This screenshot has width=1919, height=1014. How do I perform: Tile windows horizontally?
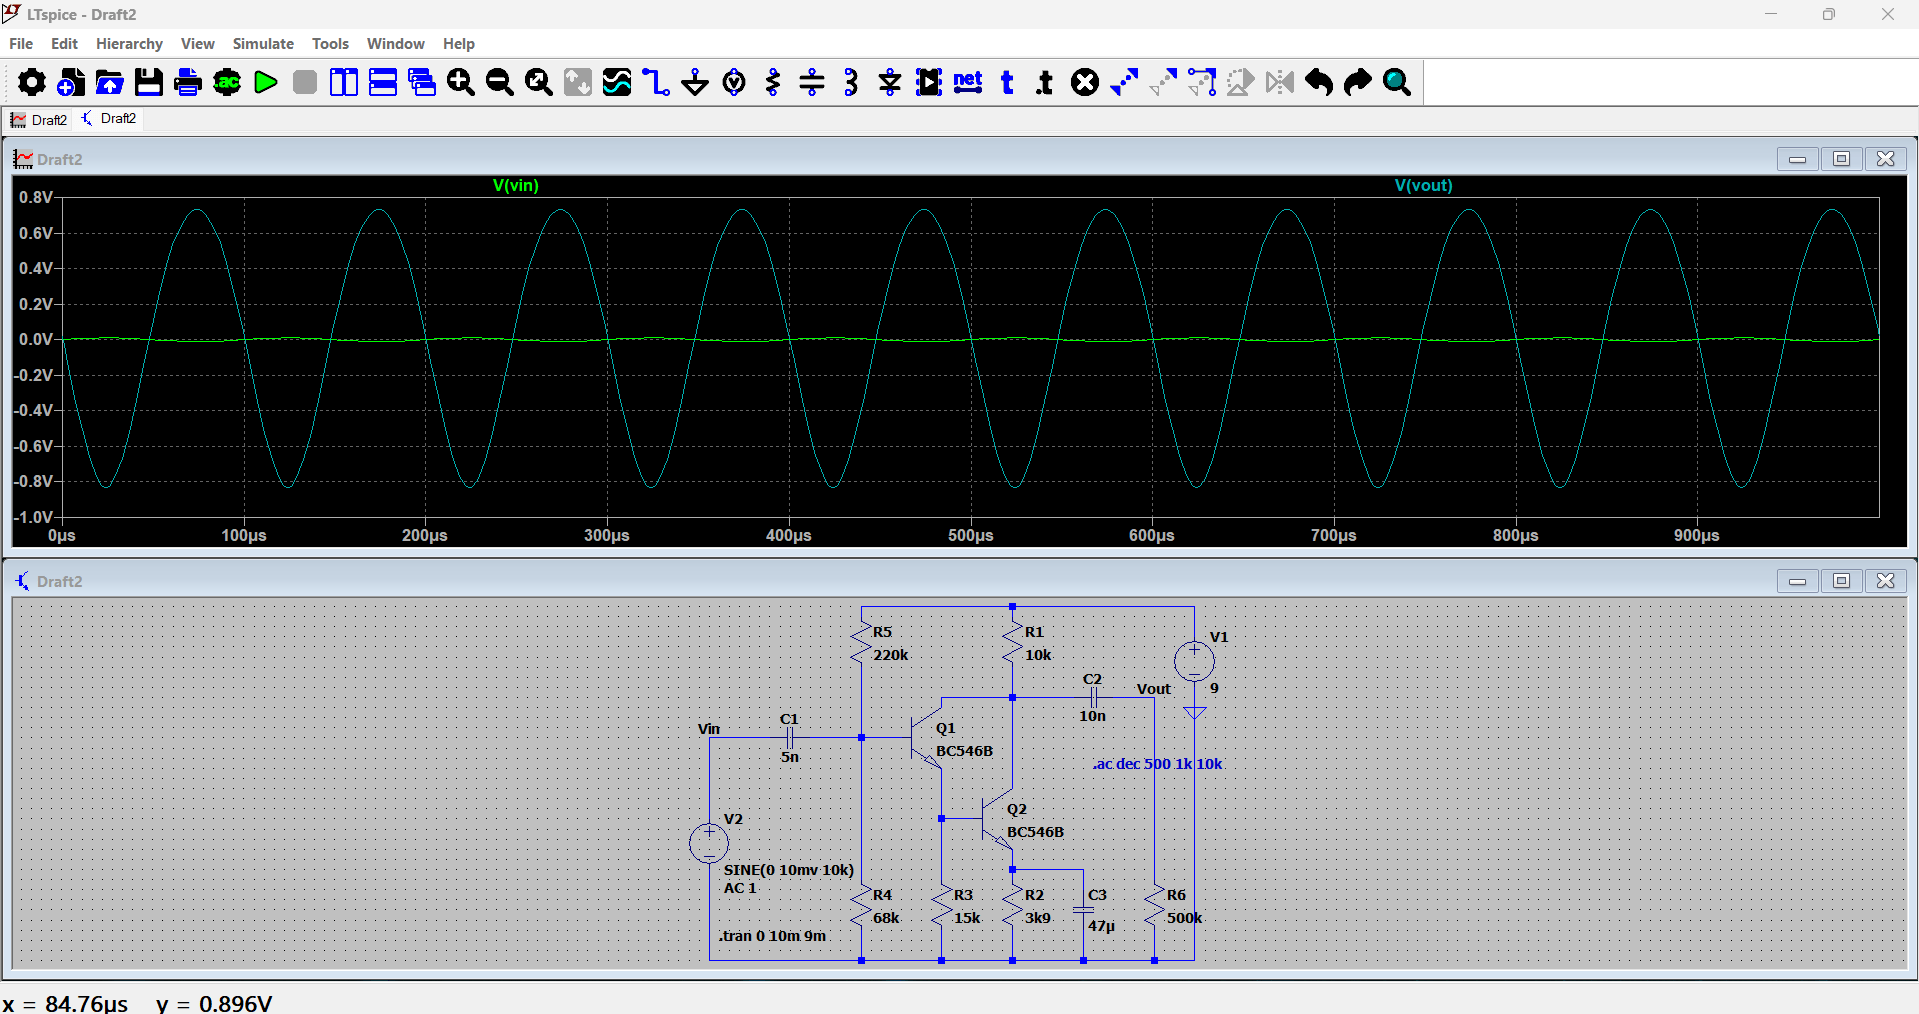pyautogui.click(x=383, y=82)
